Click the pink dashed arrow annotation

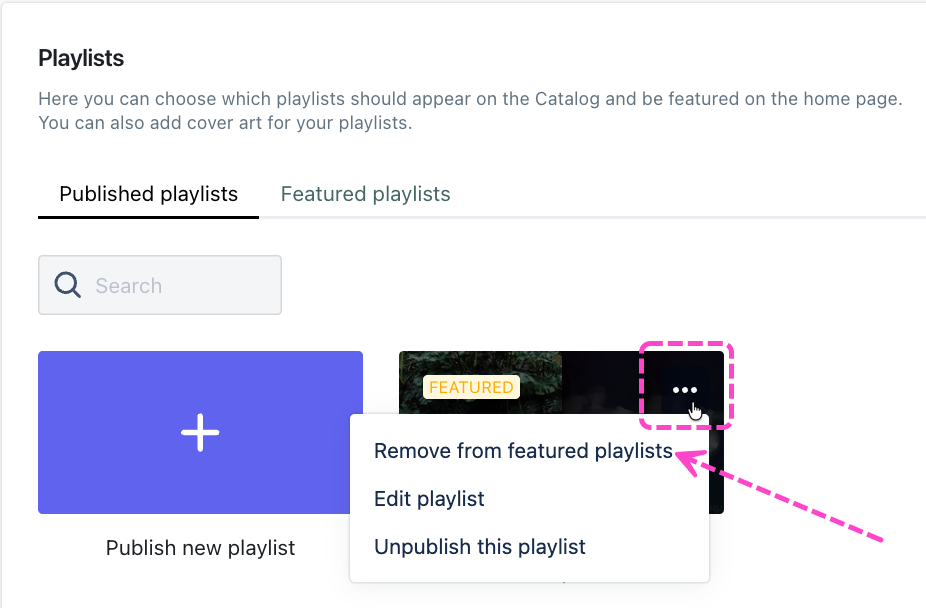coord(779,495)
